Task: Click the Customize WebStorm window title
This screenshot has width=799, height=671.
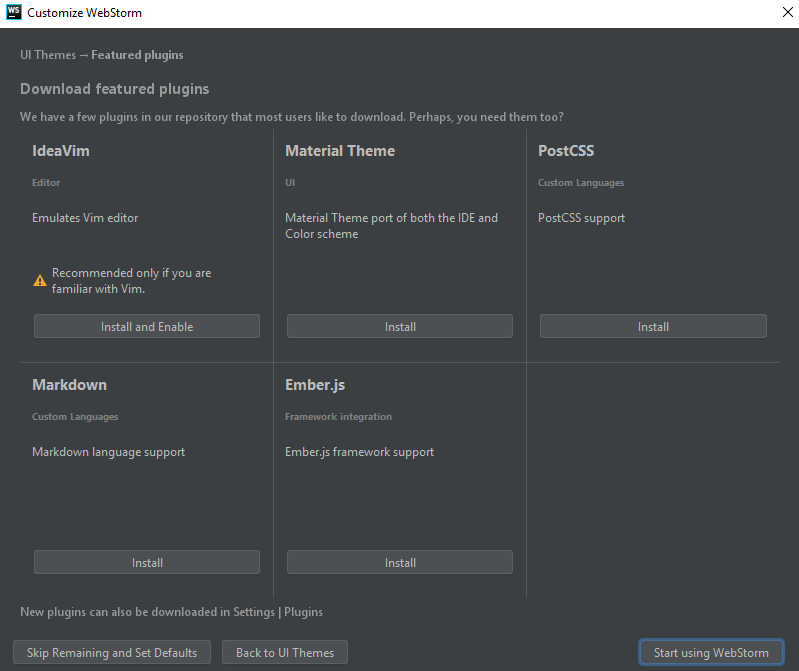Action: coord(85,13)
